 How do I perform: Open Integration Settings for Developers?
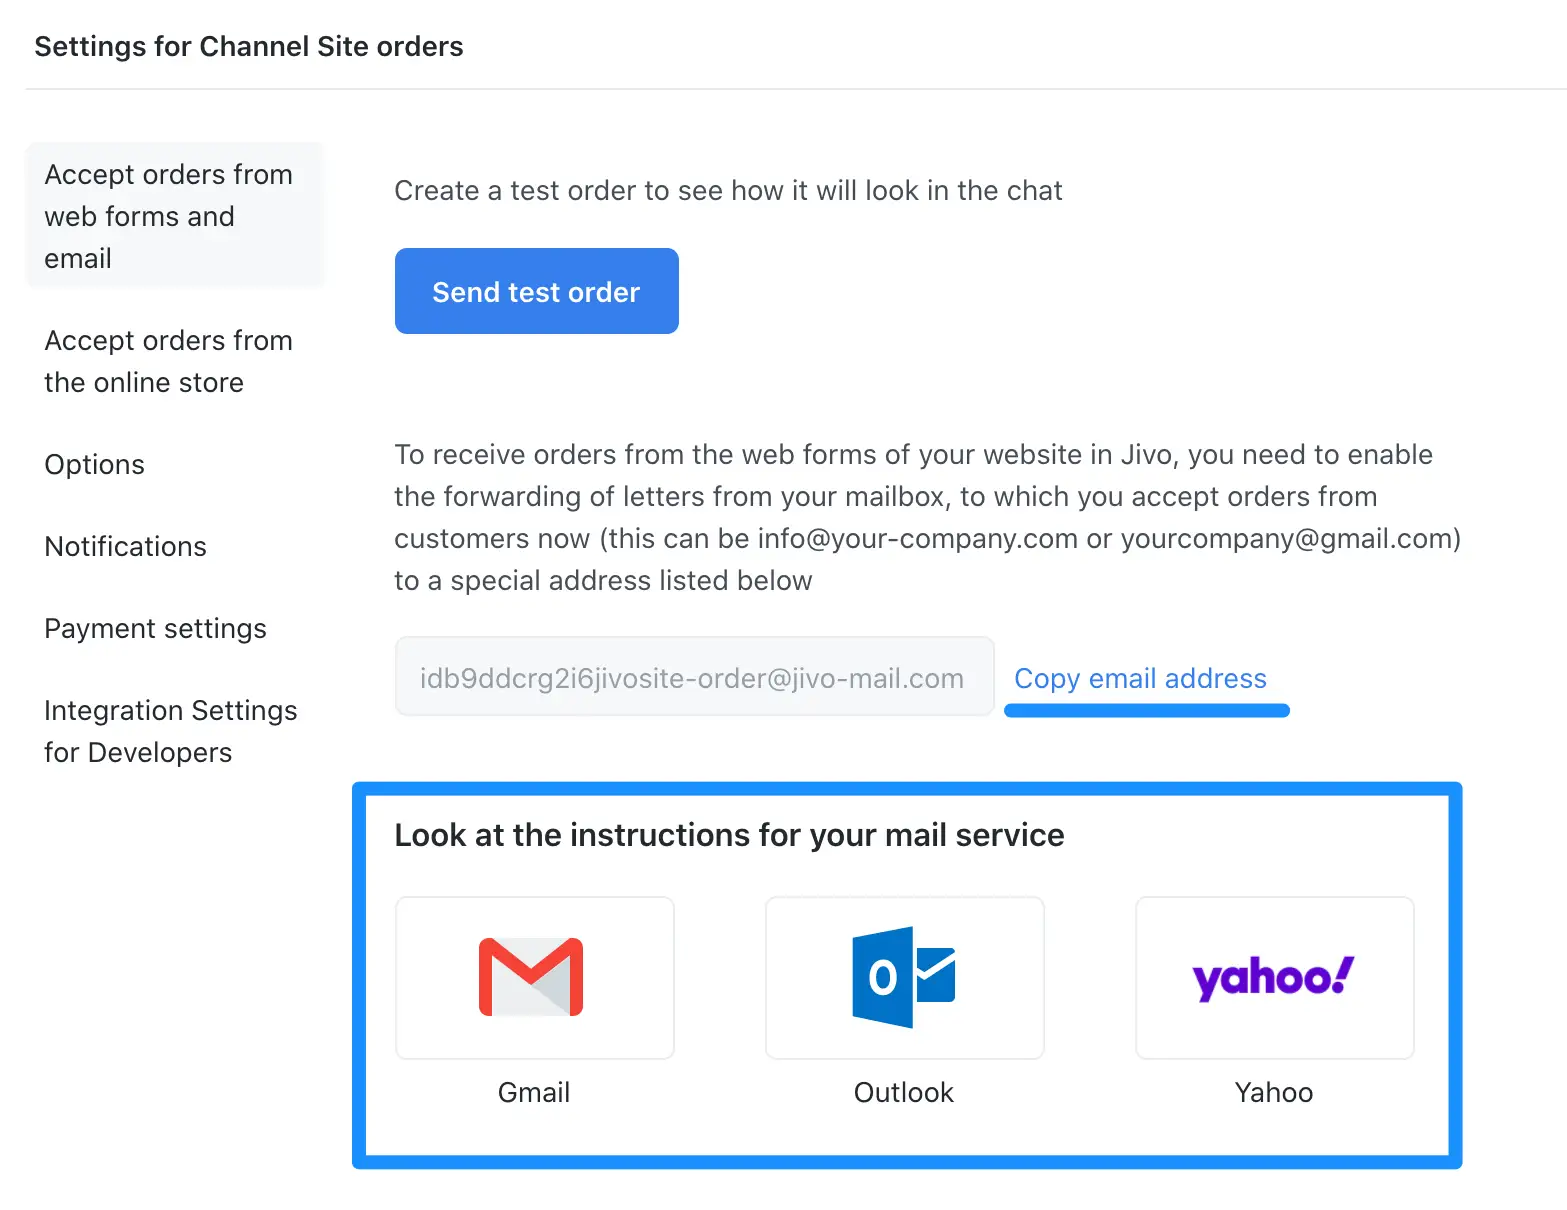[171, 731]
